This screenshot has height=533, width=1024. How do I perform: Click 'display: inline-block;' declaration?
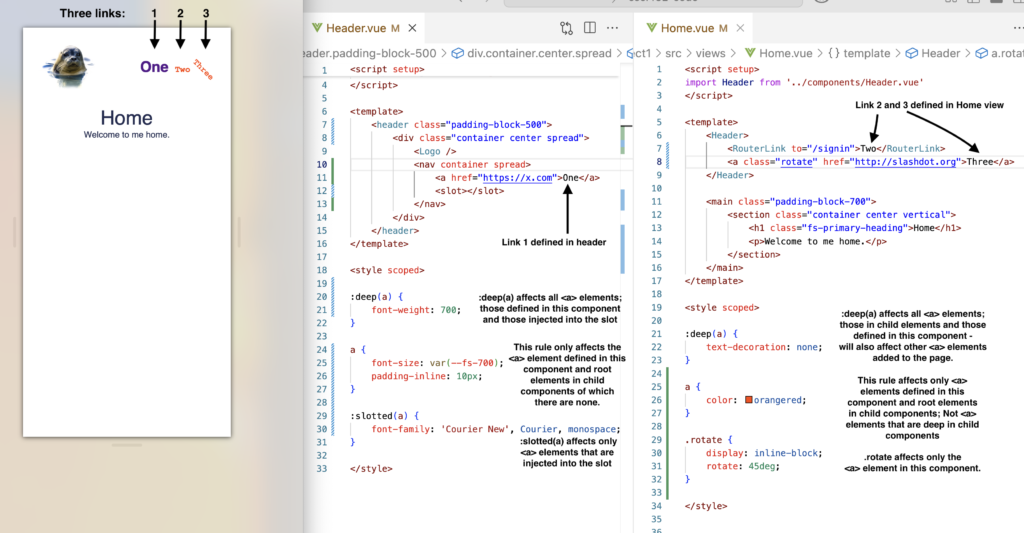764,453
